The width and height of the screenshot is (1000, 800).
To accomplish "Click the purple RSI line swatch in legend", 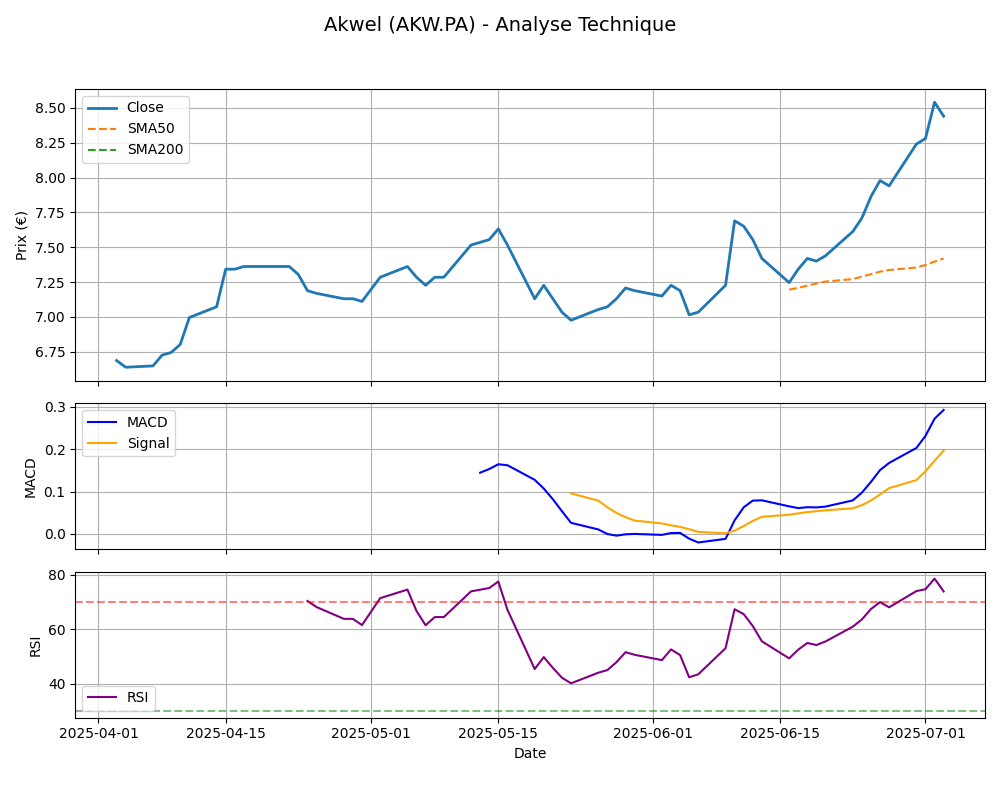I will tap(103, 697).
